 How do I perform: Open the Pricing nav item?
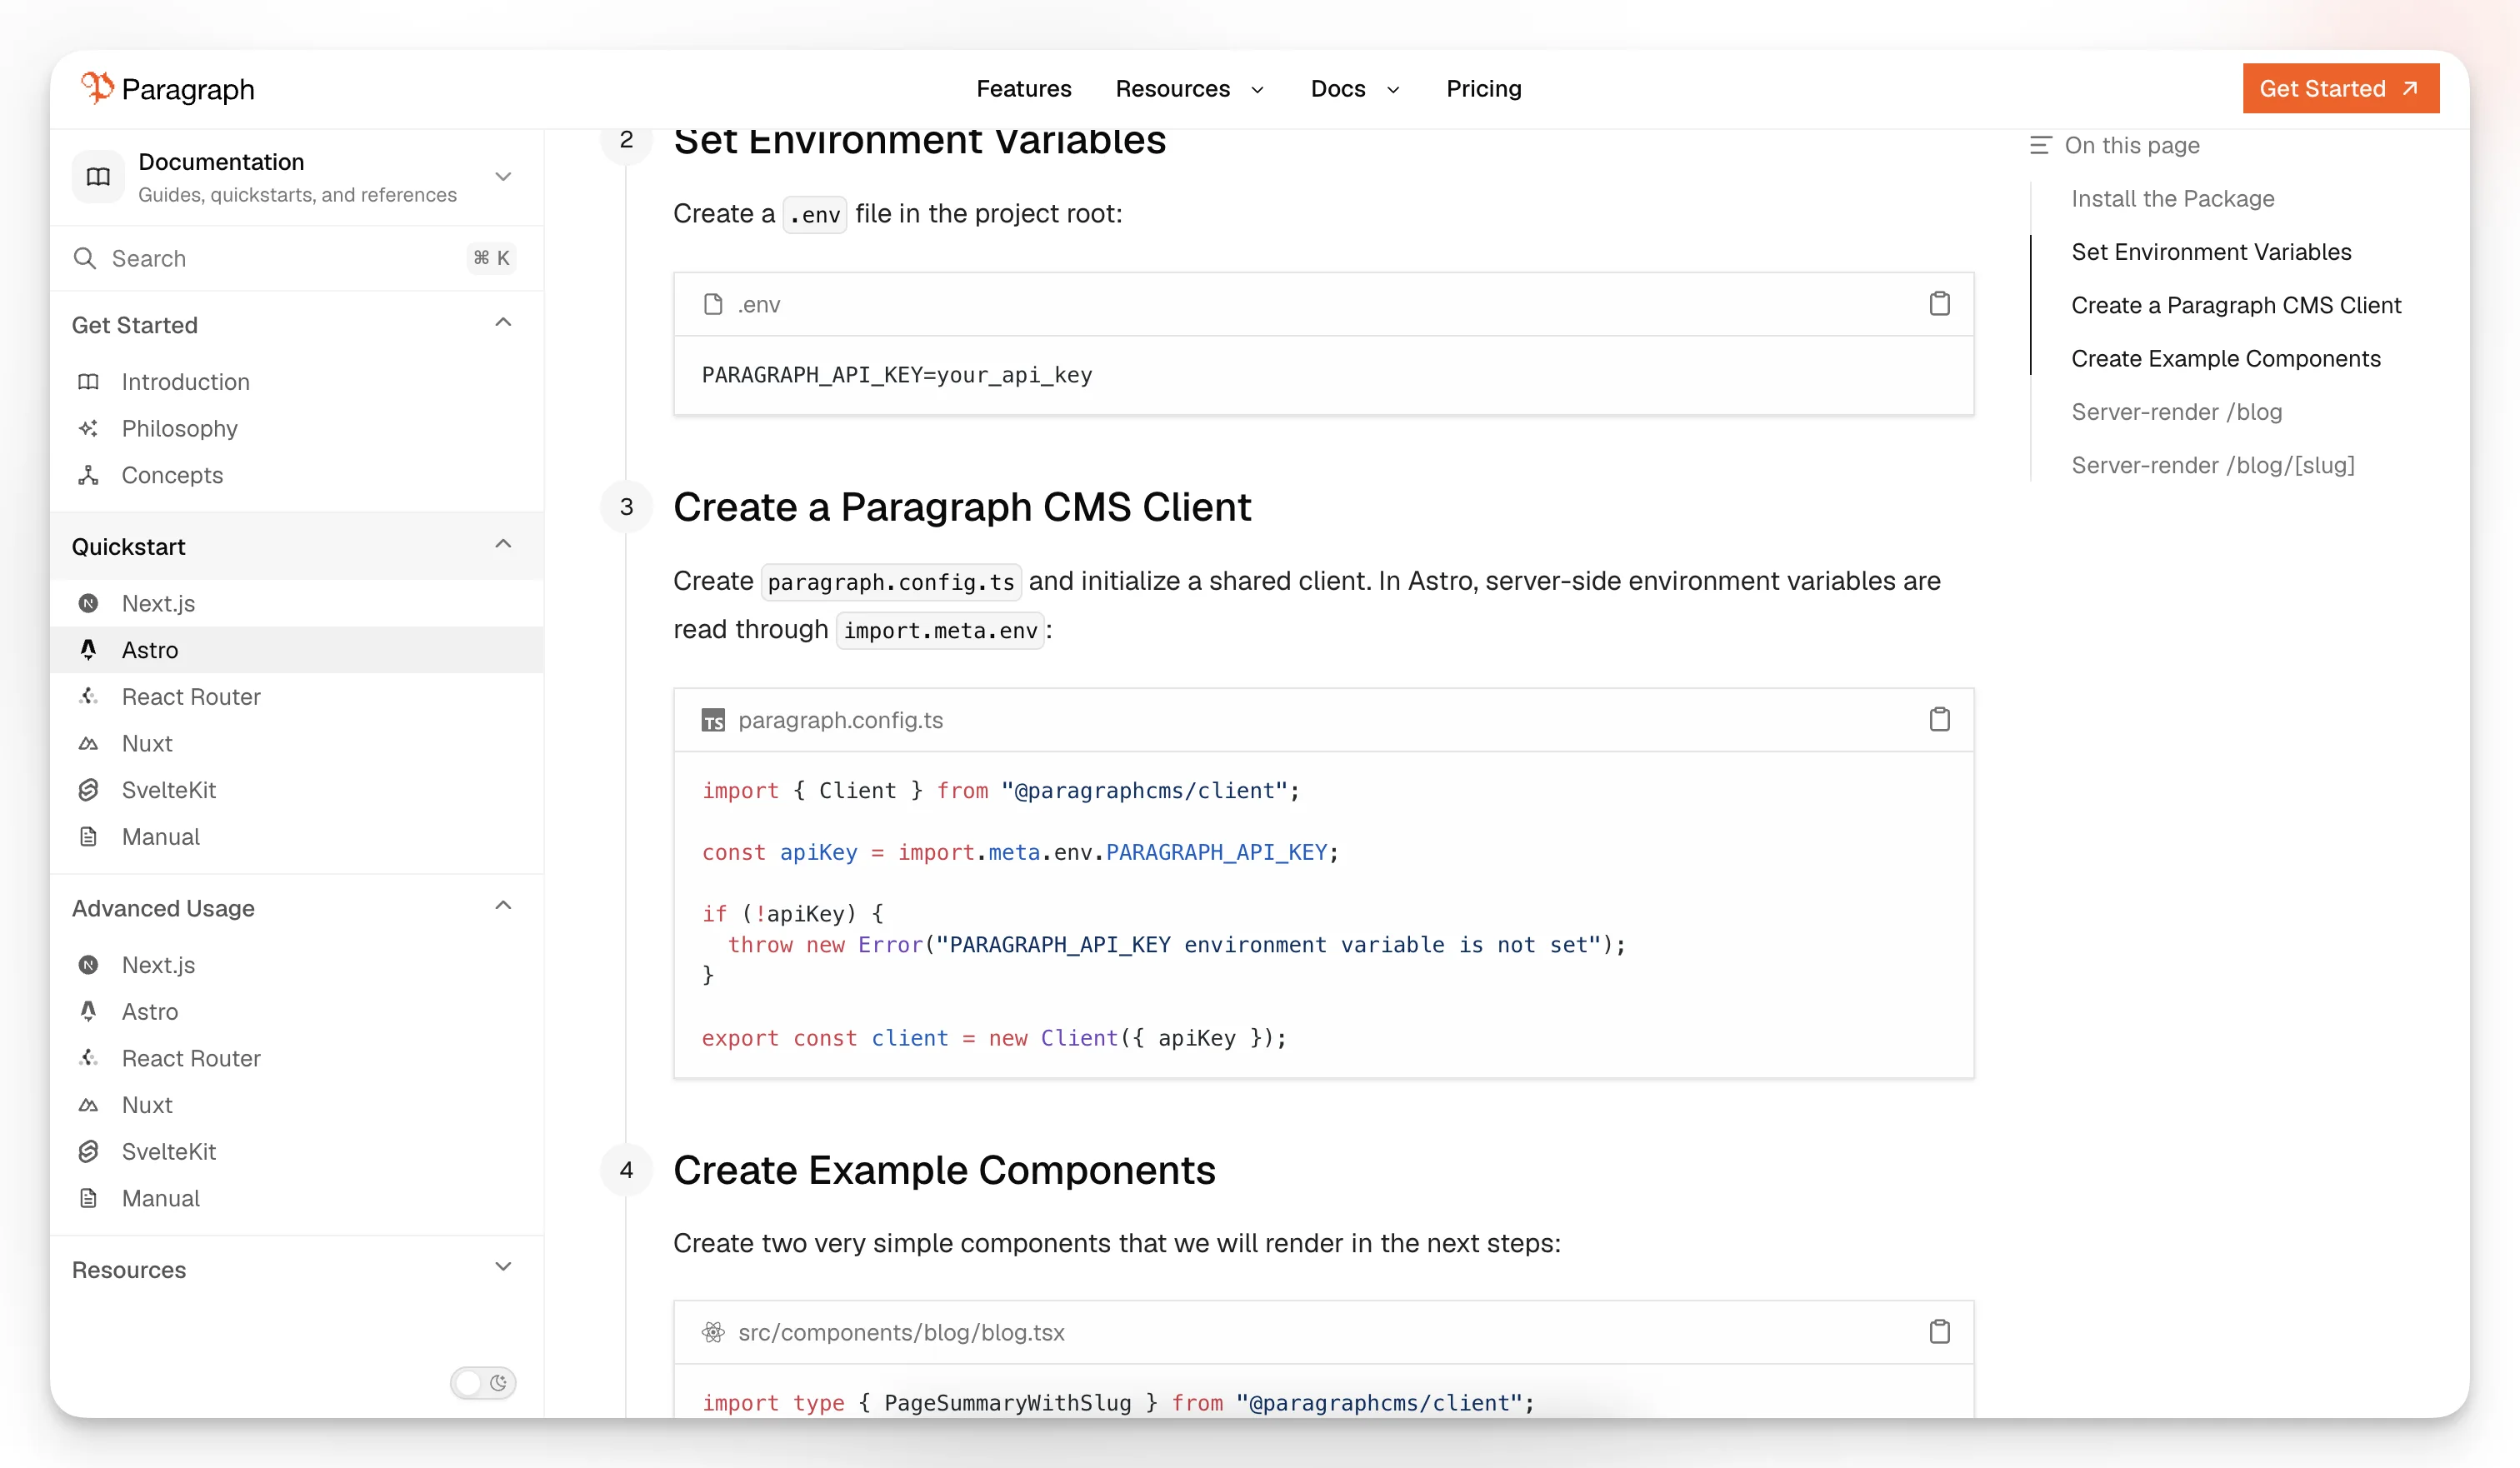coord(1484,89)
